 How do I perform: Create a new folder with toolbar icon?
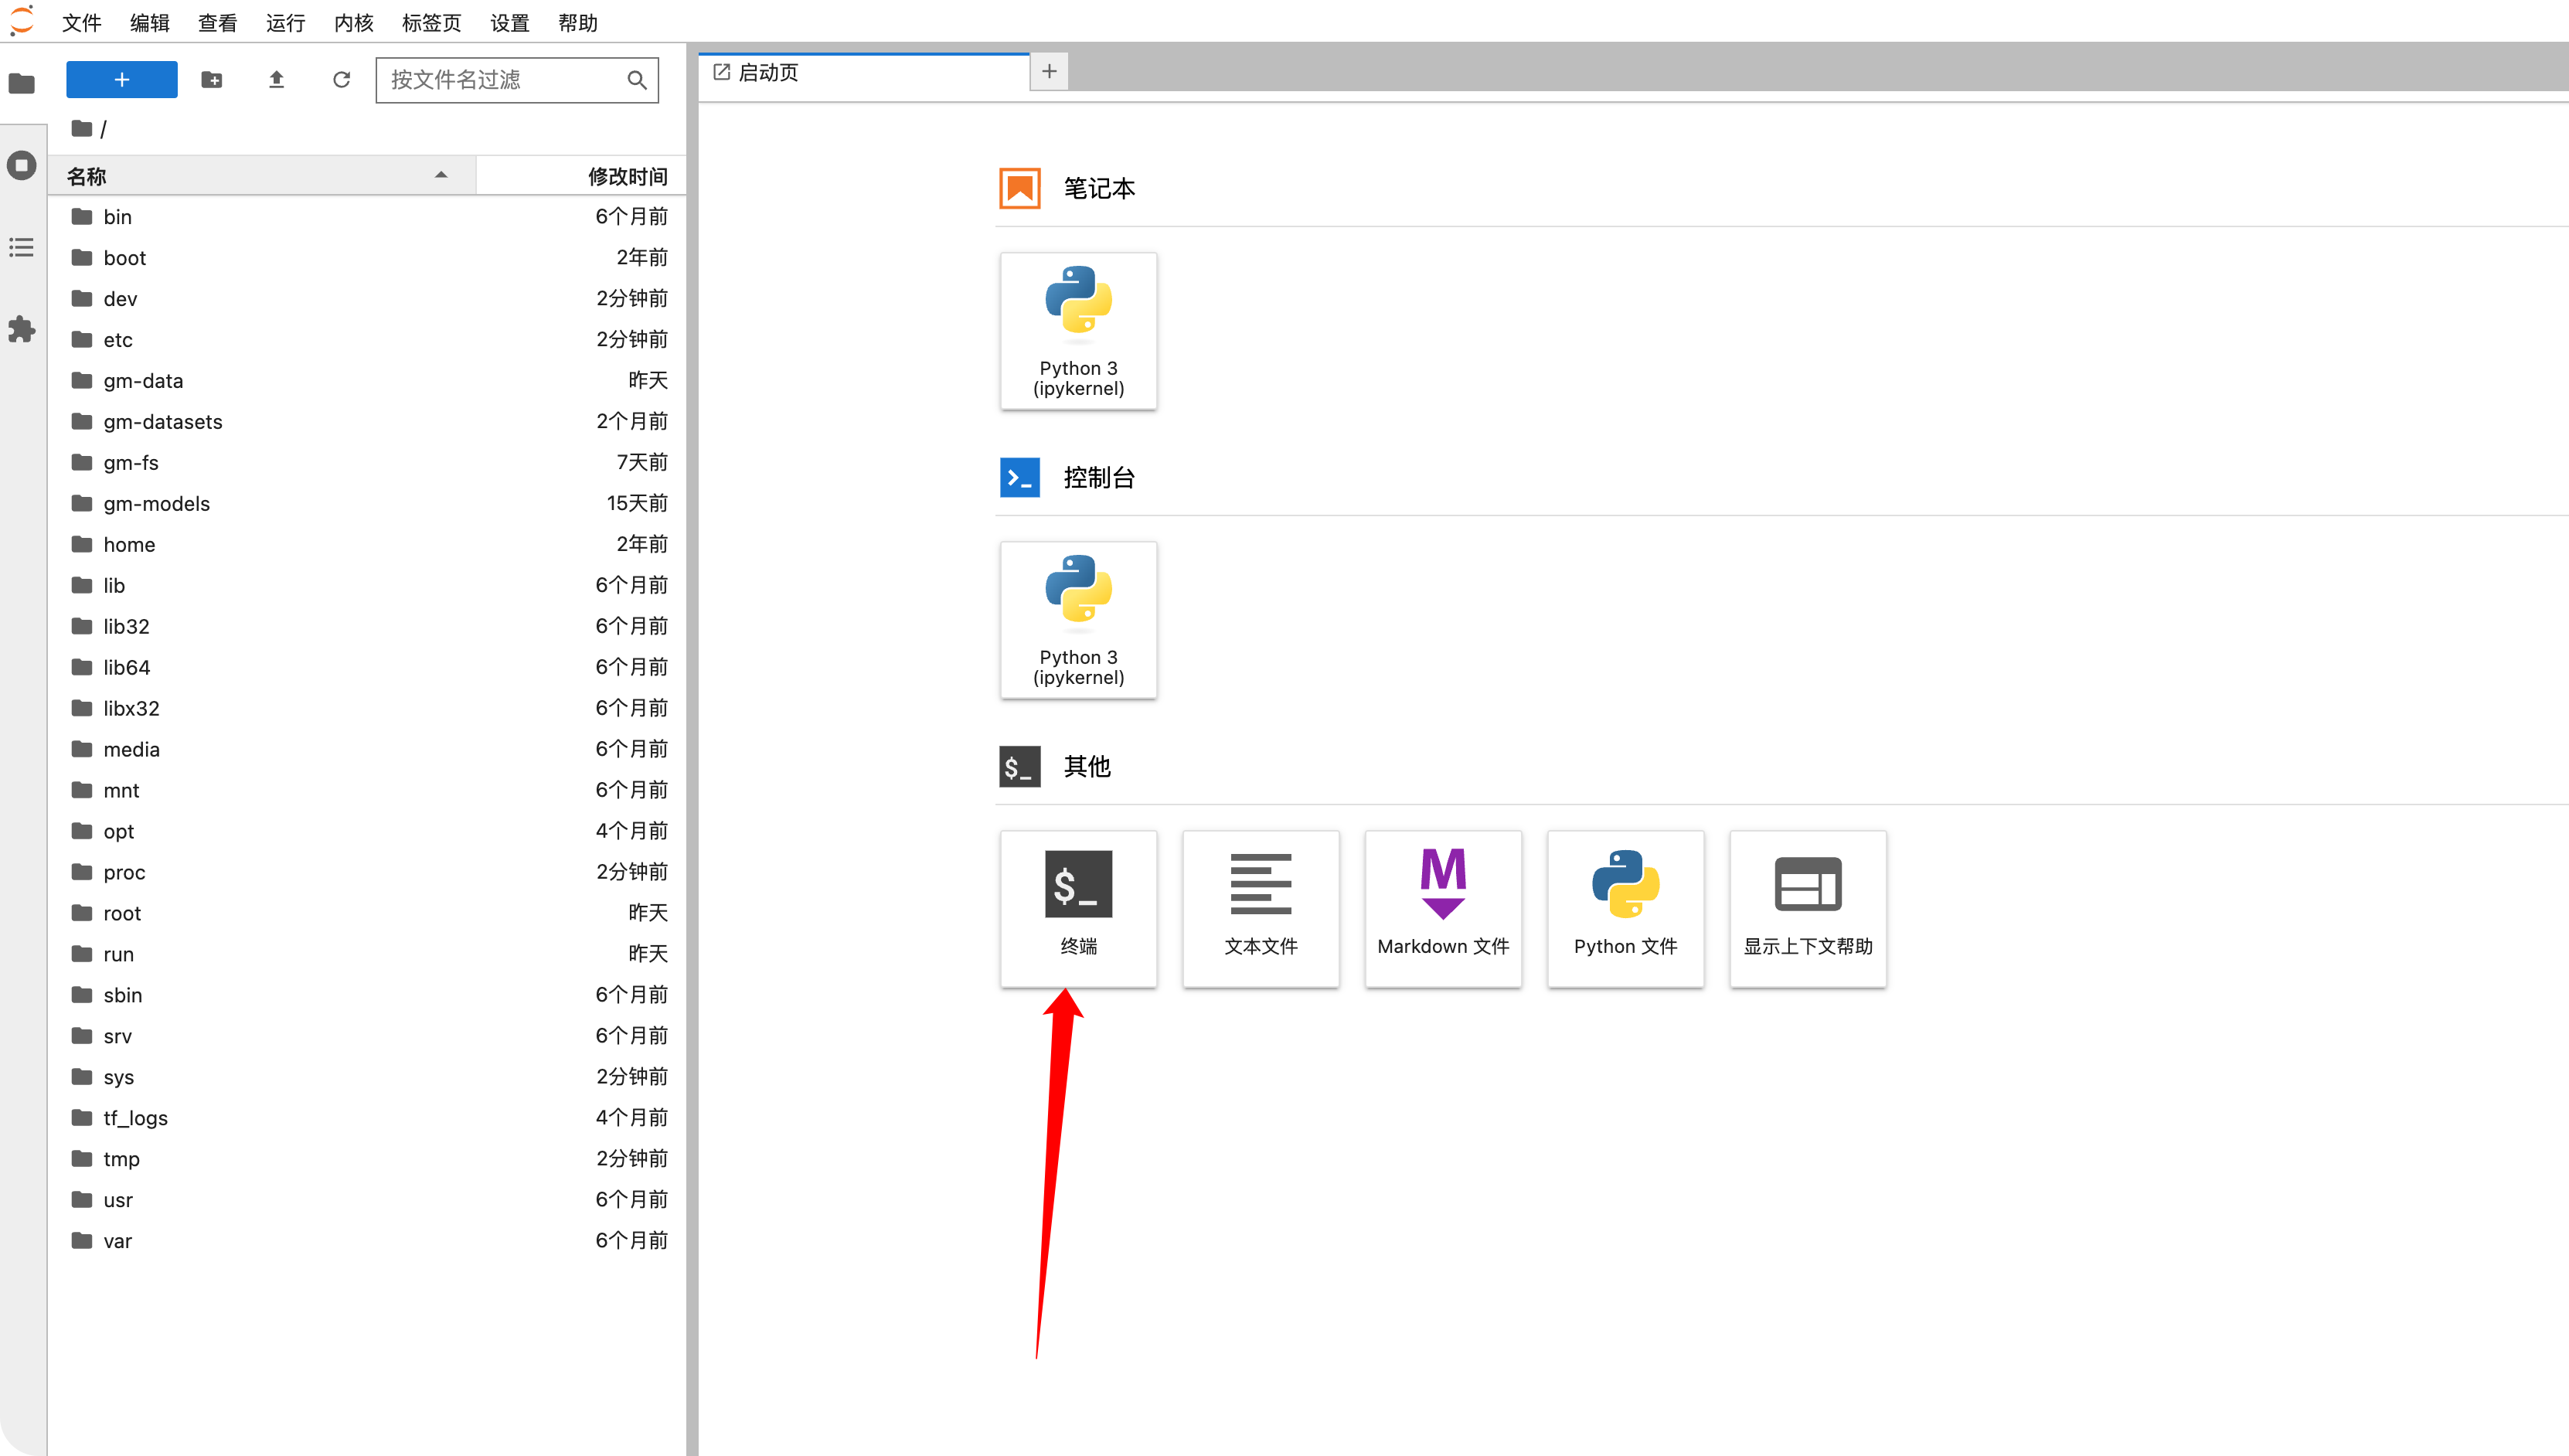pos(211,79)
